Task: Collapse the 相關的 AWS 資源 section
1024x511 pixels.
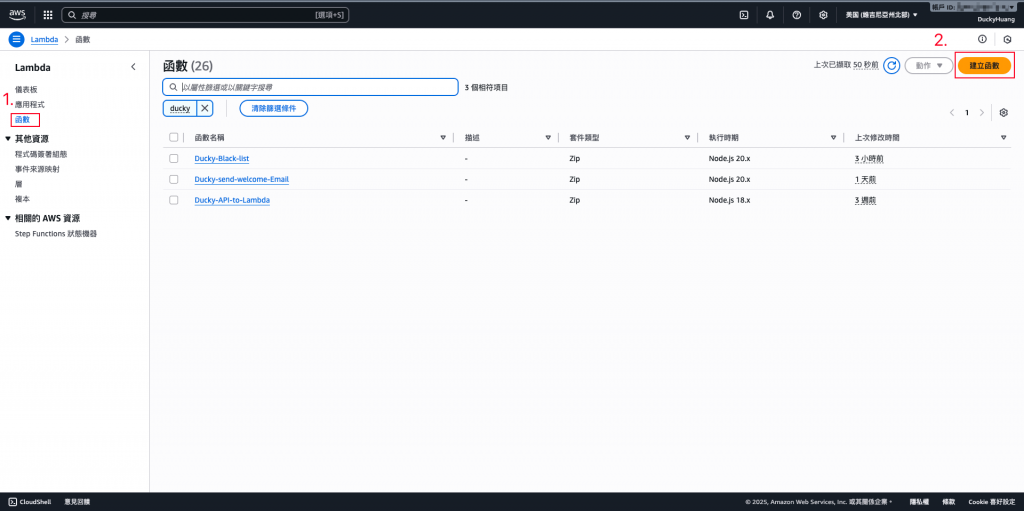Action: (x=8, y=218)
